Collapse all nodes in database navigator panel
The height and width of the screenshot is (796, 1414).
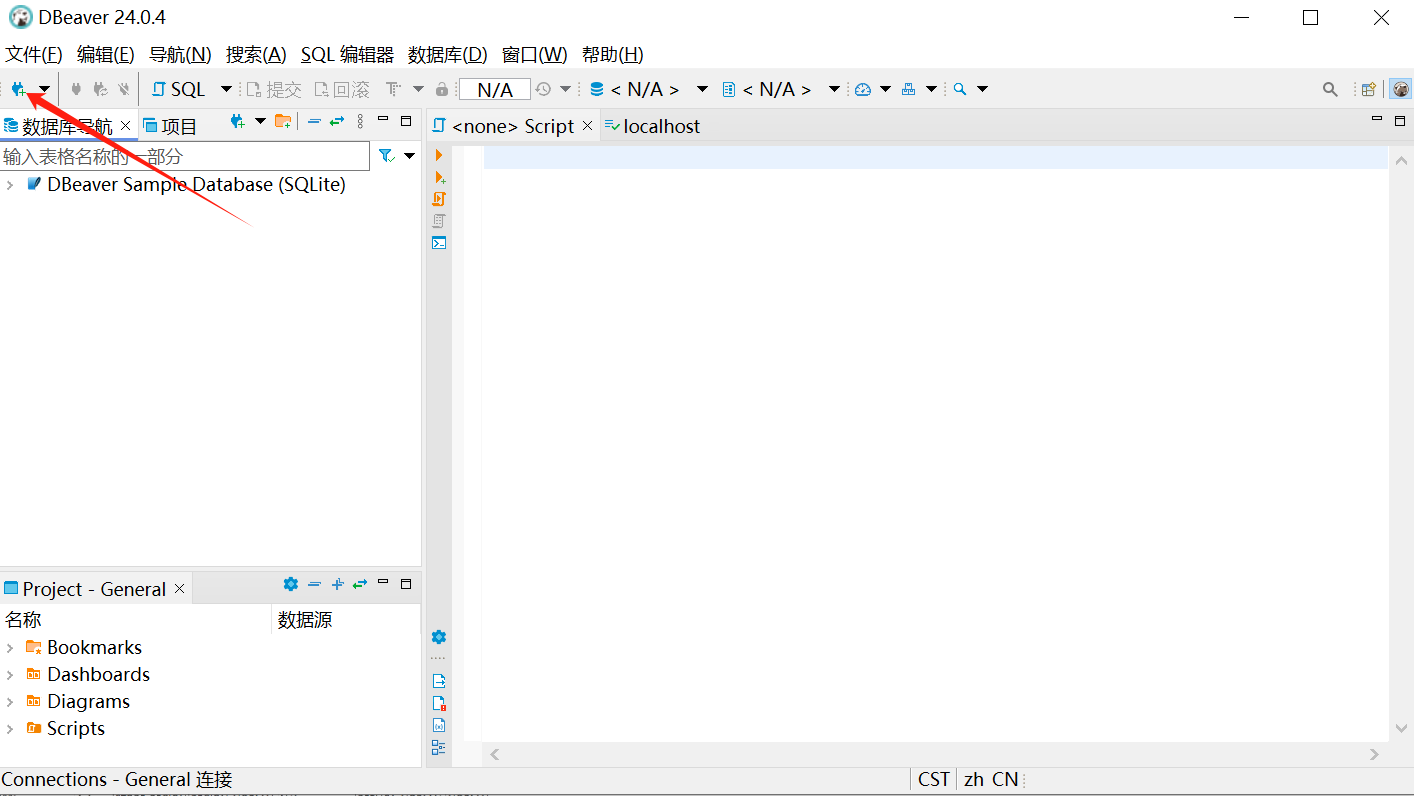[314, 121]
